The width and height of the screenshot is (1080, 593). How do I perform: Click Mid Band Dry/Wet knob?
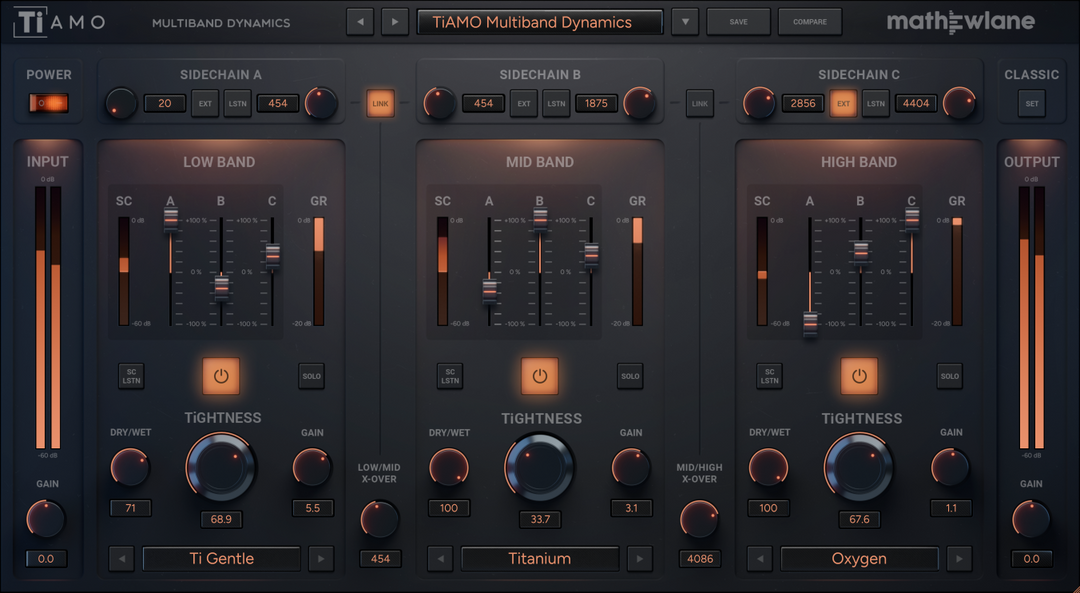click(x=449, y=468)
